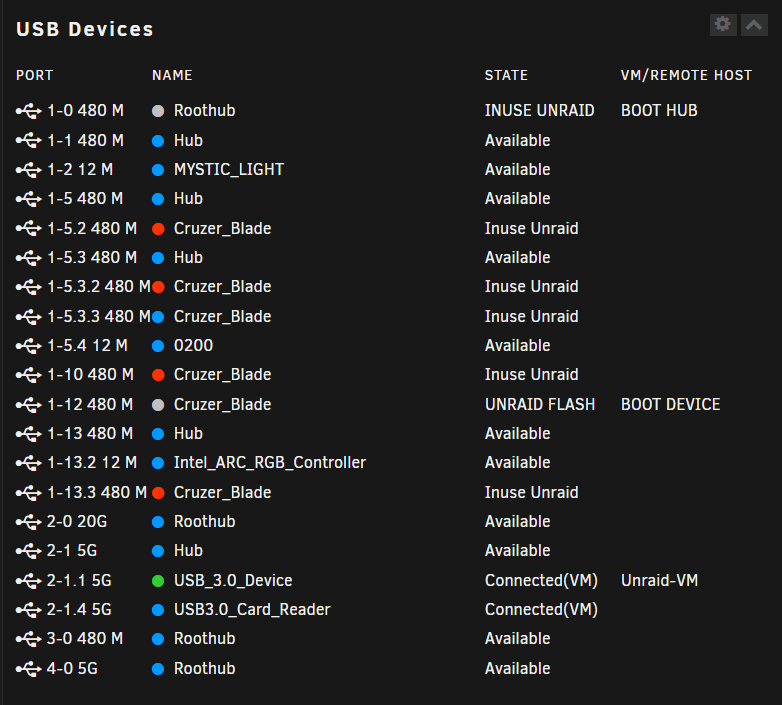Click the VM/REMOTE HOST column header
The width and height of the screenshot is (782, 705).
tap(686, 75)
